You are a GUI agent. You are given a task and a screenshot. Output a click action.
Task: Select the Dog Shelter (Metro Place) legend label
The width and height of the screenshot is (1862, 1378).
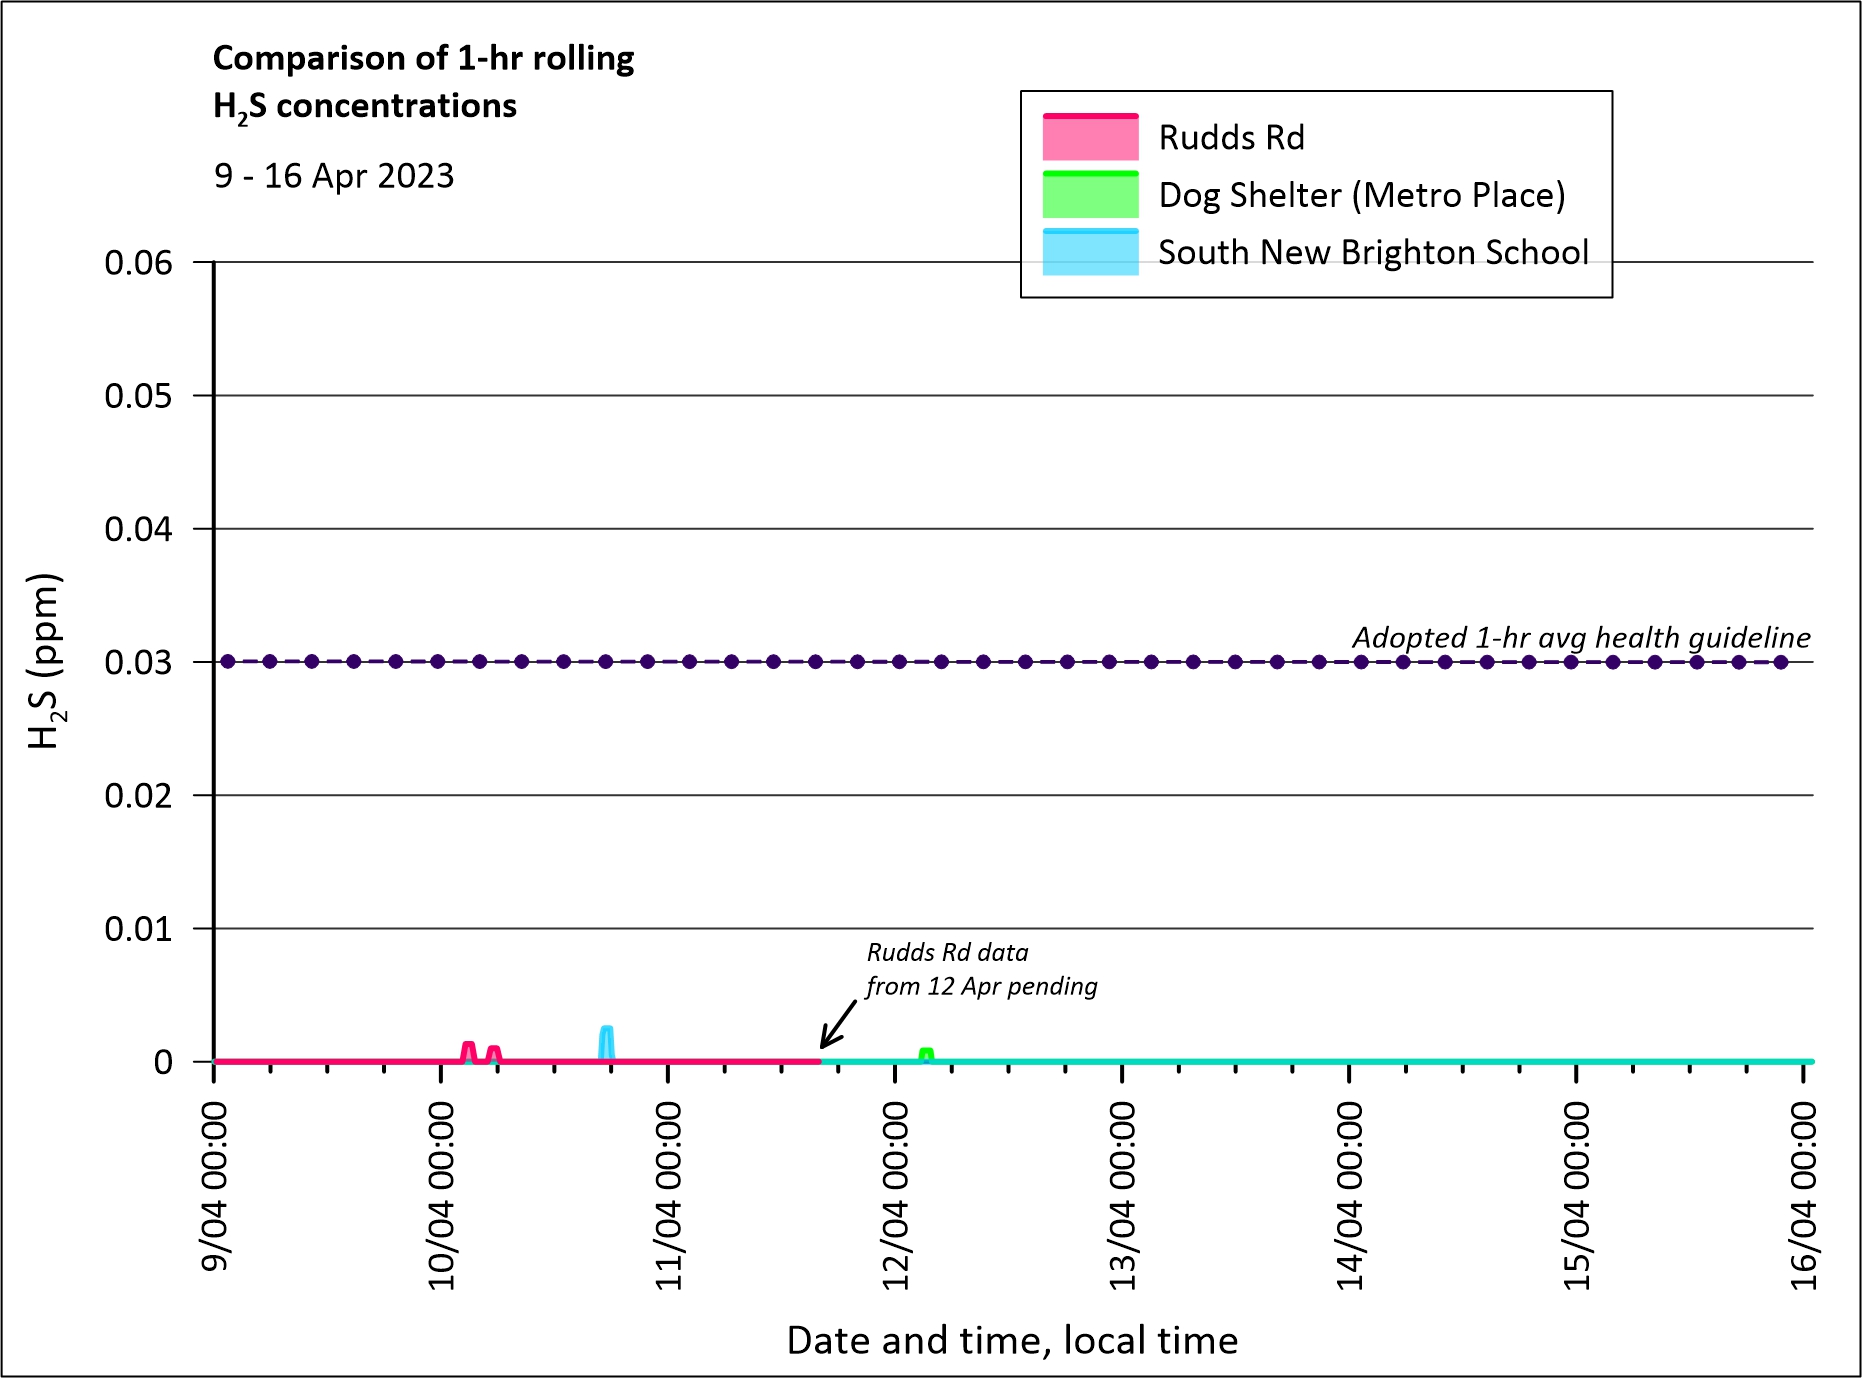point(1361,195)
